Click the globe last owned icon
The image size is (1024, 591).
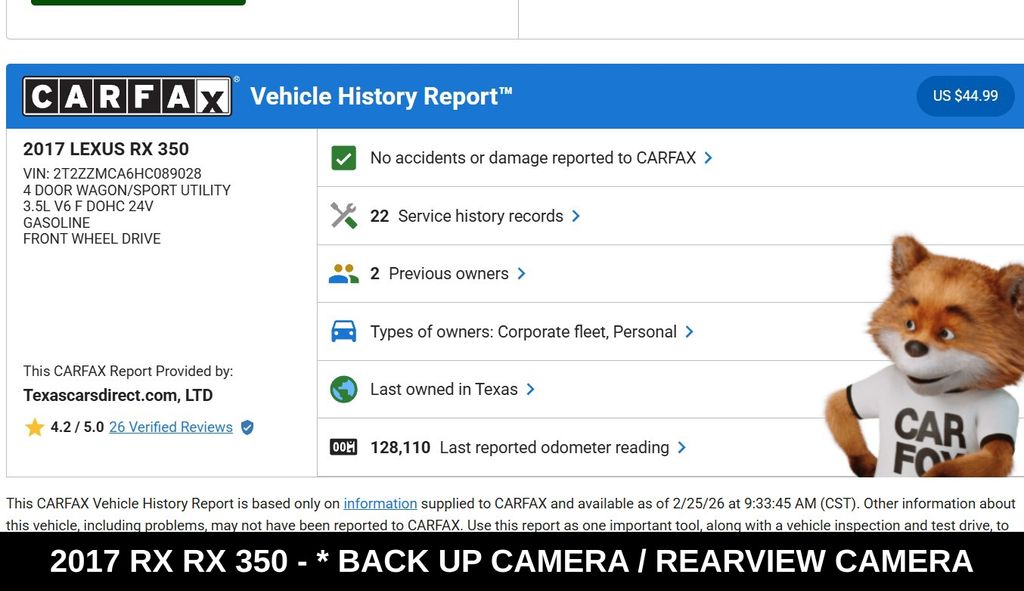tap(344, 390)
